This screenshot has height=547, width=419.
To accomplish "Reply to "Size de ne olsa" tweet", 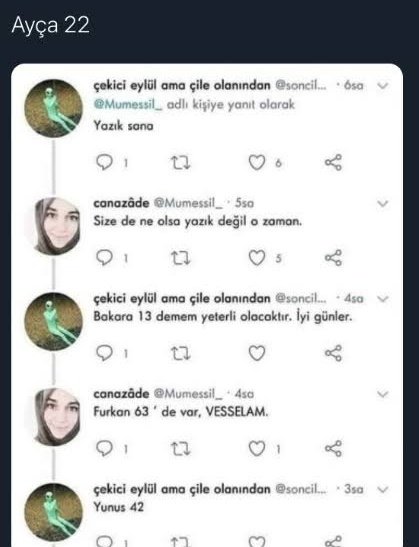I will click(x=104, y=258).
